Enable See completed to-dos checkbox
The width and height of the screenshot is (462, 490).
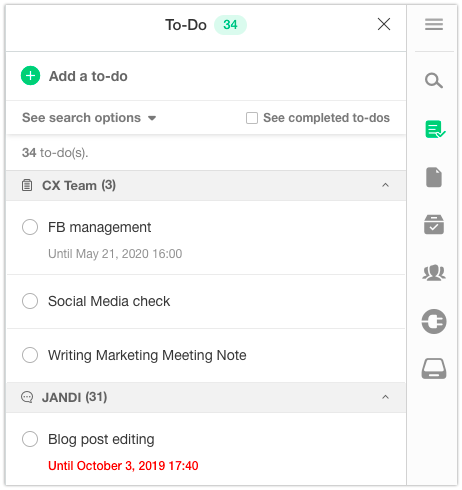252,118
